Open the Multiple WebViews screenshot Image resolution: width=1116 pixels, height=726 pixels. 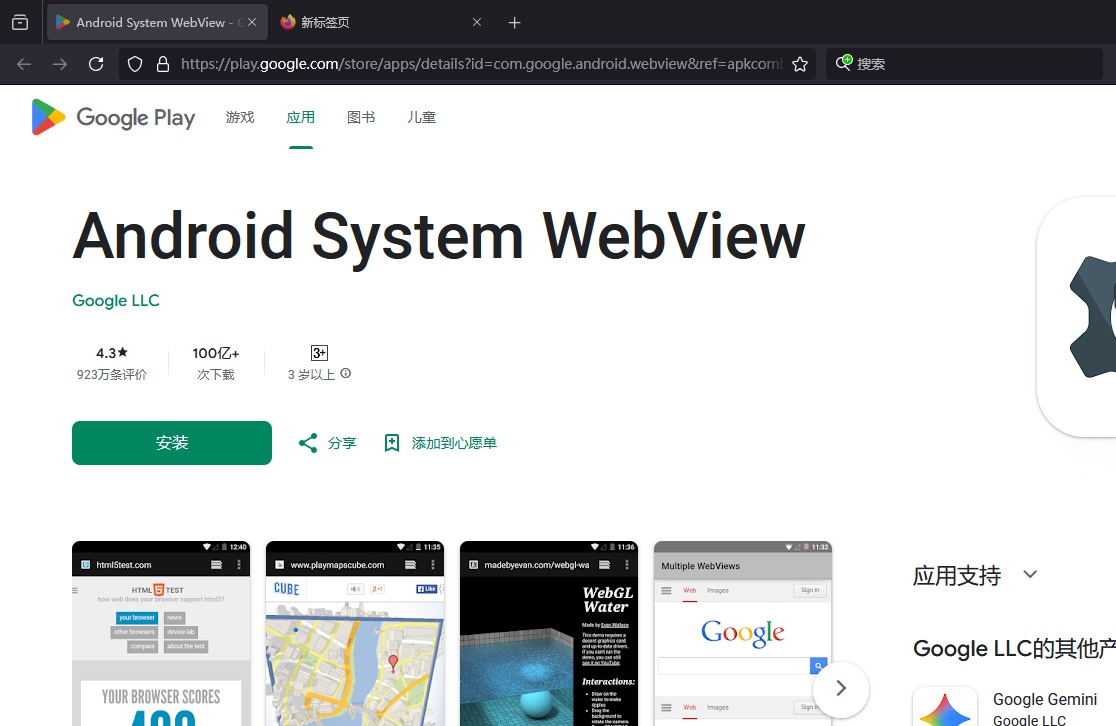[x=742, y=633]
